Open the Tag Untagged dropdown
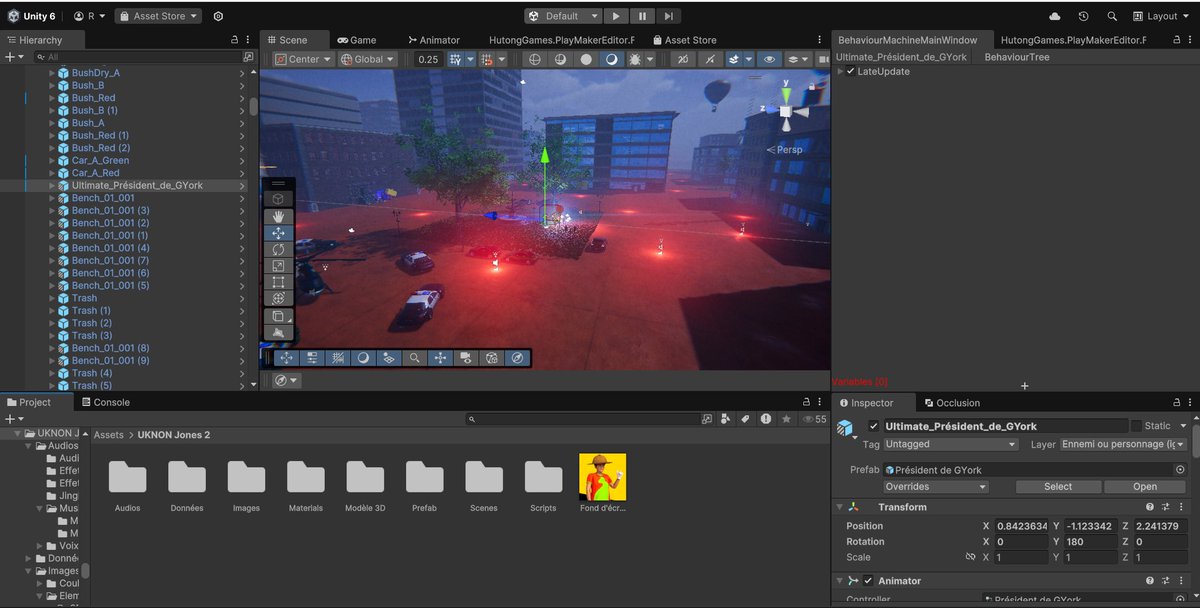 click(x=950, y=444)
